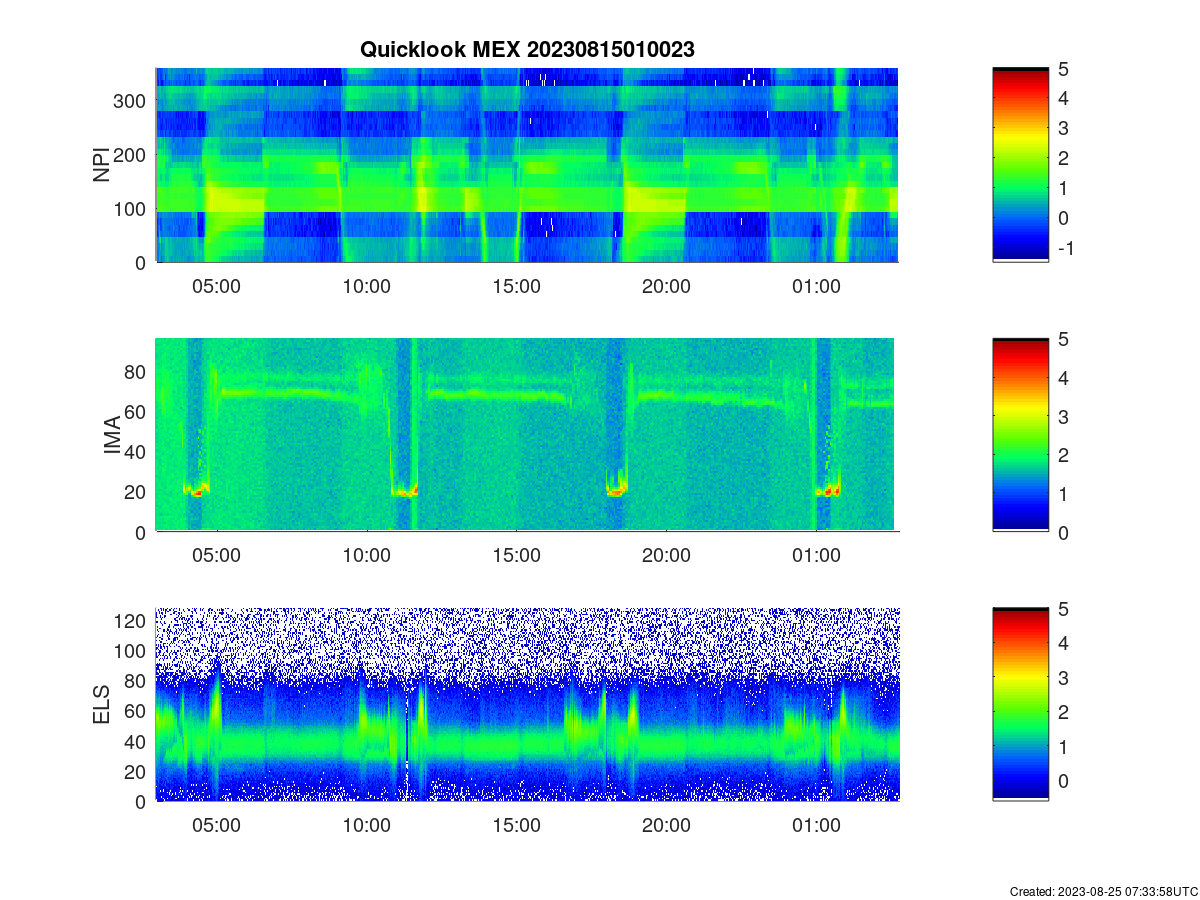Click the "05:00" time label under NPI plot
Viewport: 1200px width, 900px height.
click(216, 286)
